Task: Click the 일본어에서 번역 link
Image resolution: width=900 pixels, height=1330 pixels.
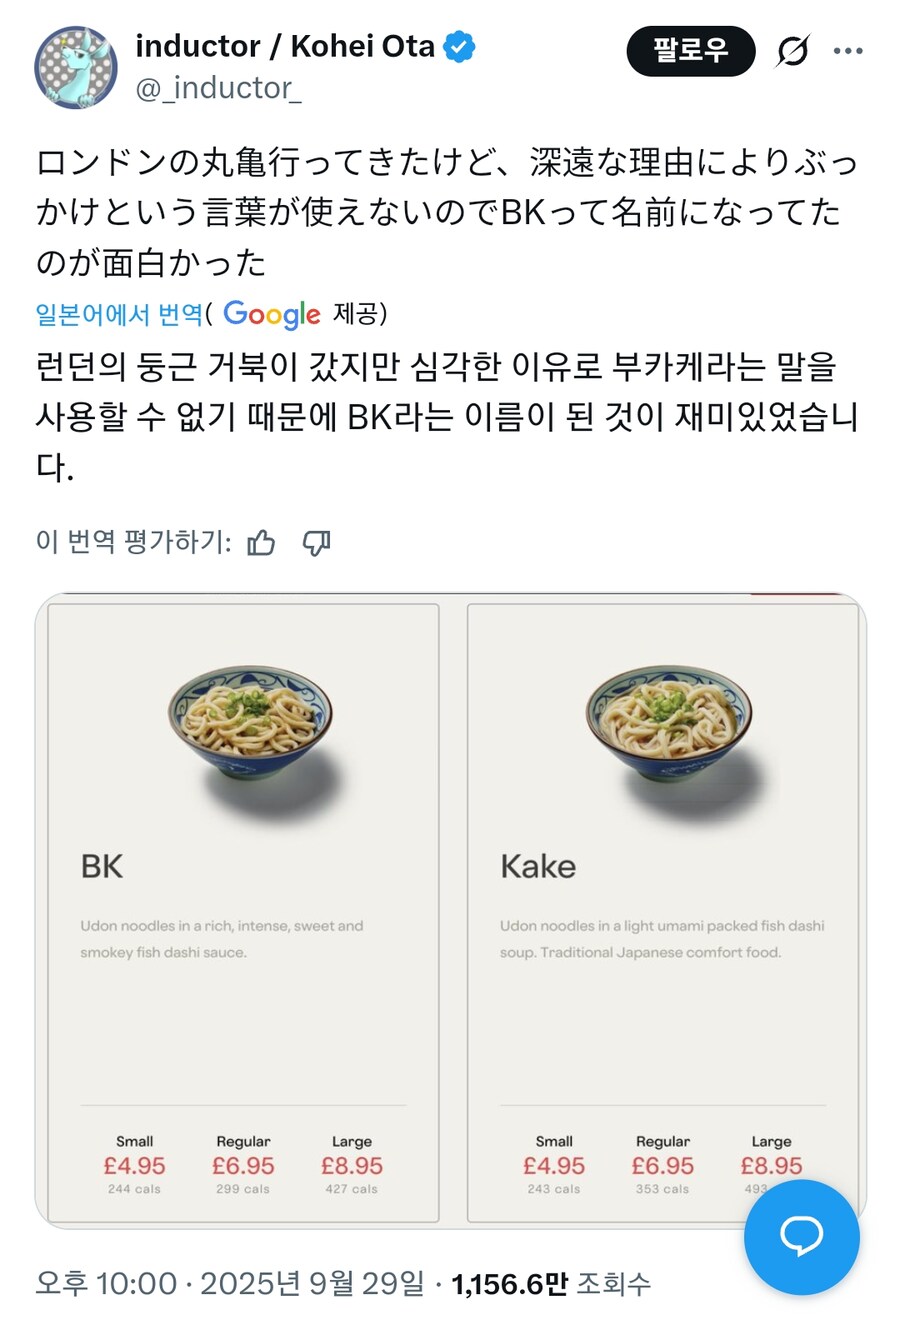Action: point(119,314)
